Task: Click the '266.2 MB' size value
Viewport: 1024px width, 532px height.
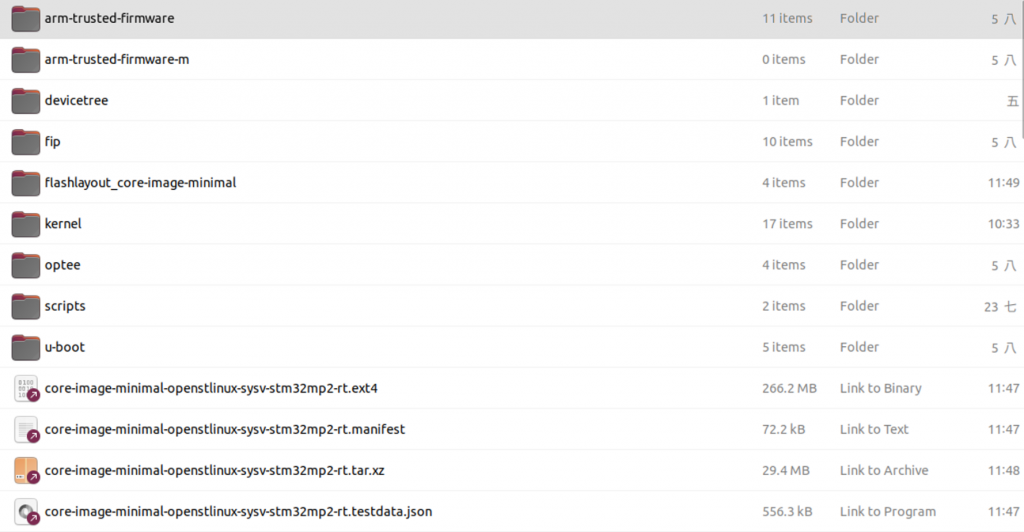Action: click(789, 388)
